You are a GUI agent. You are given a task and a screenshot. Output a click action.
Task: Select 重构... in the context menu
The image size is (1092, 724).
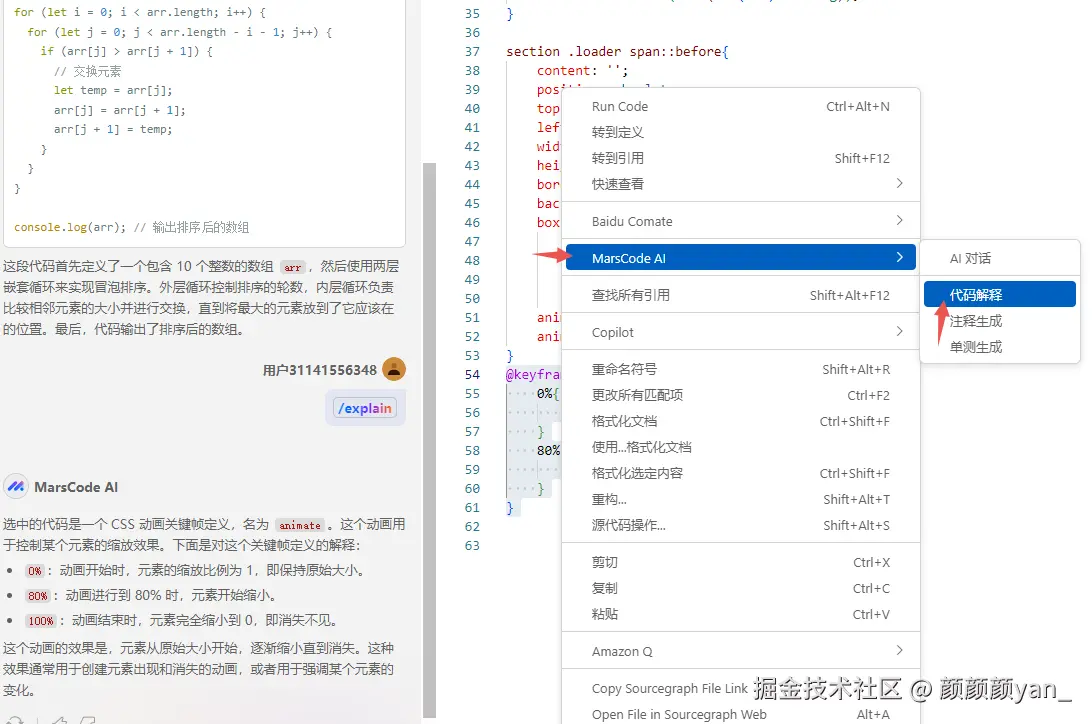[741, 499]
